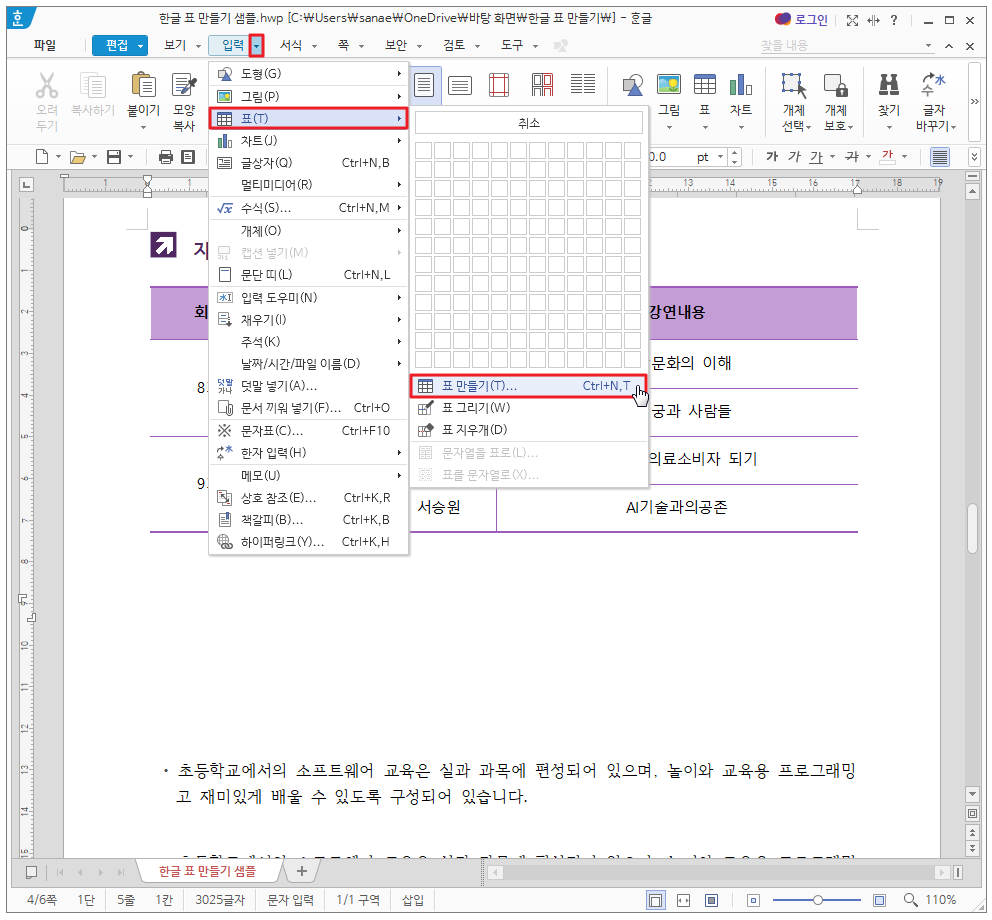The width and height of the screenshot is (992, 920).
Task: Select the Object Select (개체 선택) tool
Action: click(794, 85)
